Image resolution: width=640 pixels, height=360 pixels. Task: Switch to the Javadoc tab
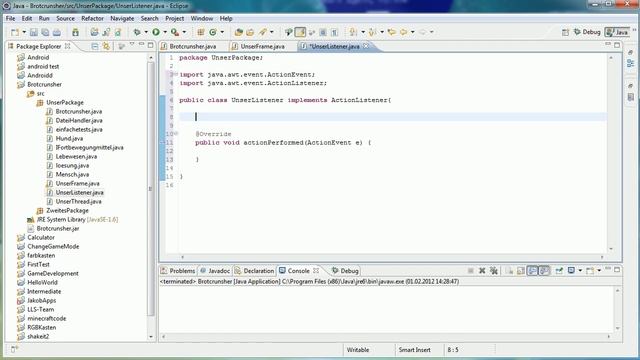point(215,271)
